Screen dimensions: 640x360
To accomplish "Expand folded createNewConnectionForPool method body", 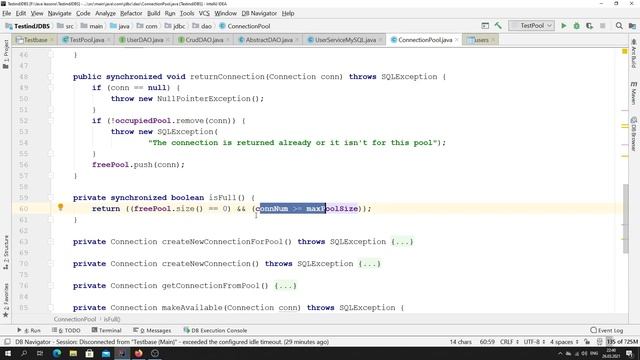I will point(402,242).
